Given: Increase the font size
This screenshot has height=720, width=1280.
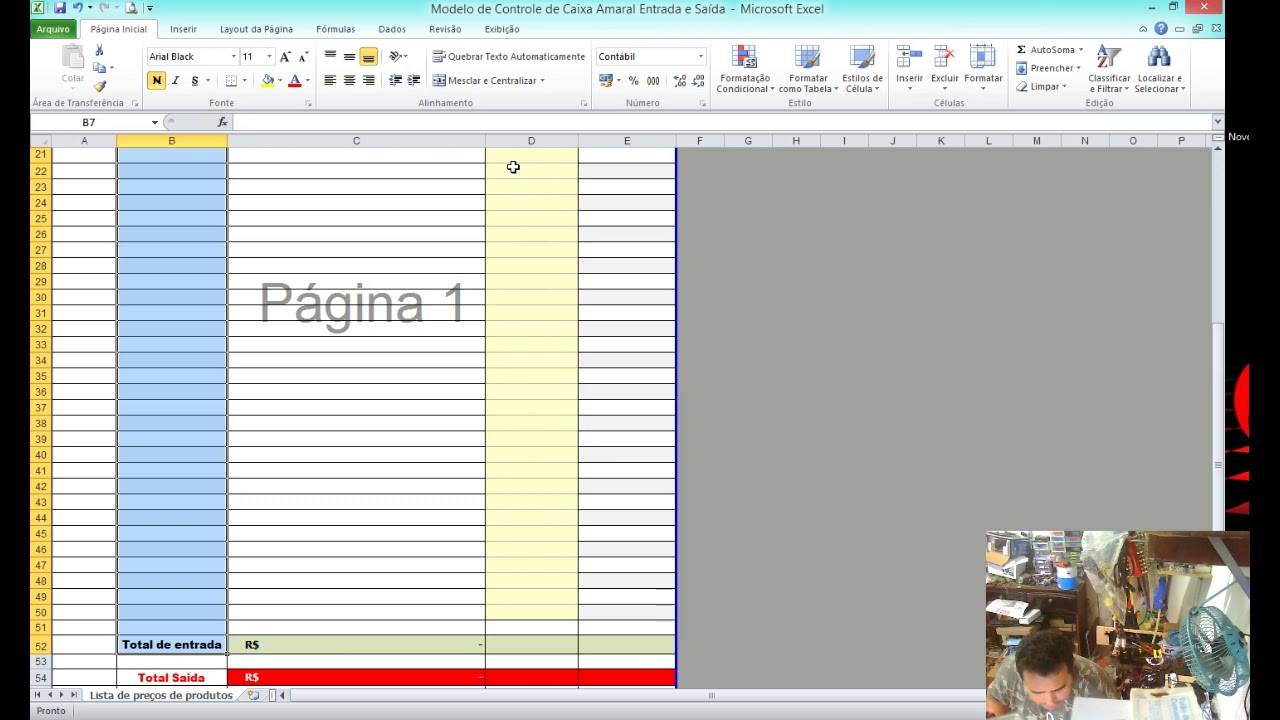Looking at the screenshot, I should click(285, 57).
